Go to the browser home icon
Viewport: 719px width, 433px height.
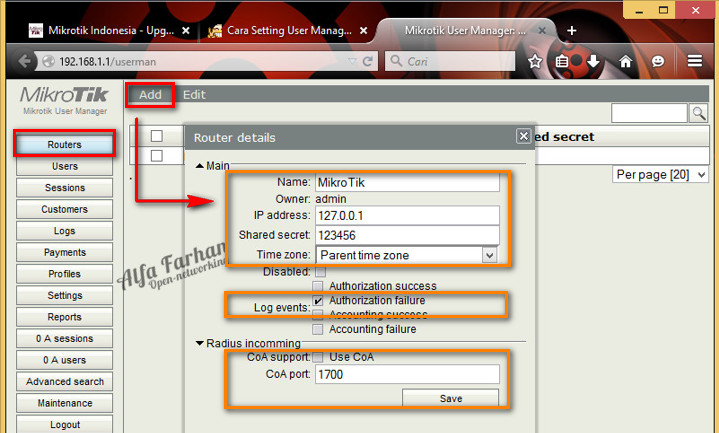coord(625,61)
